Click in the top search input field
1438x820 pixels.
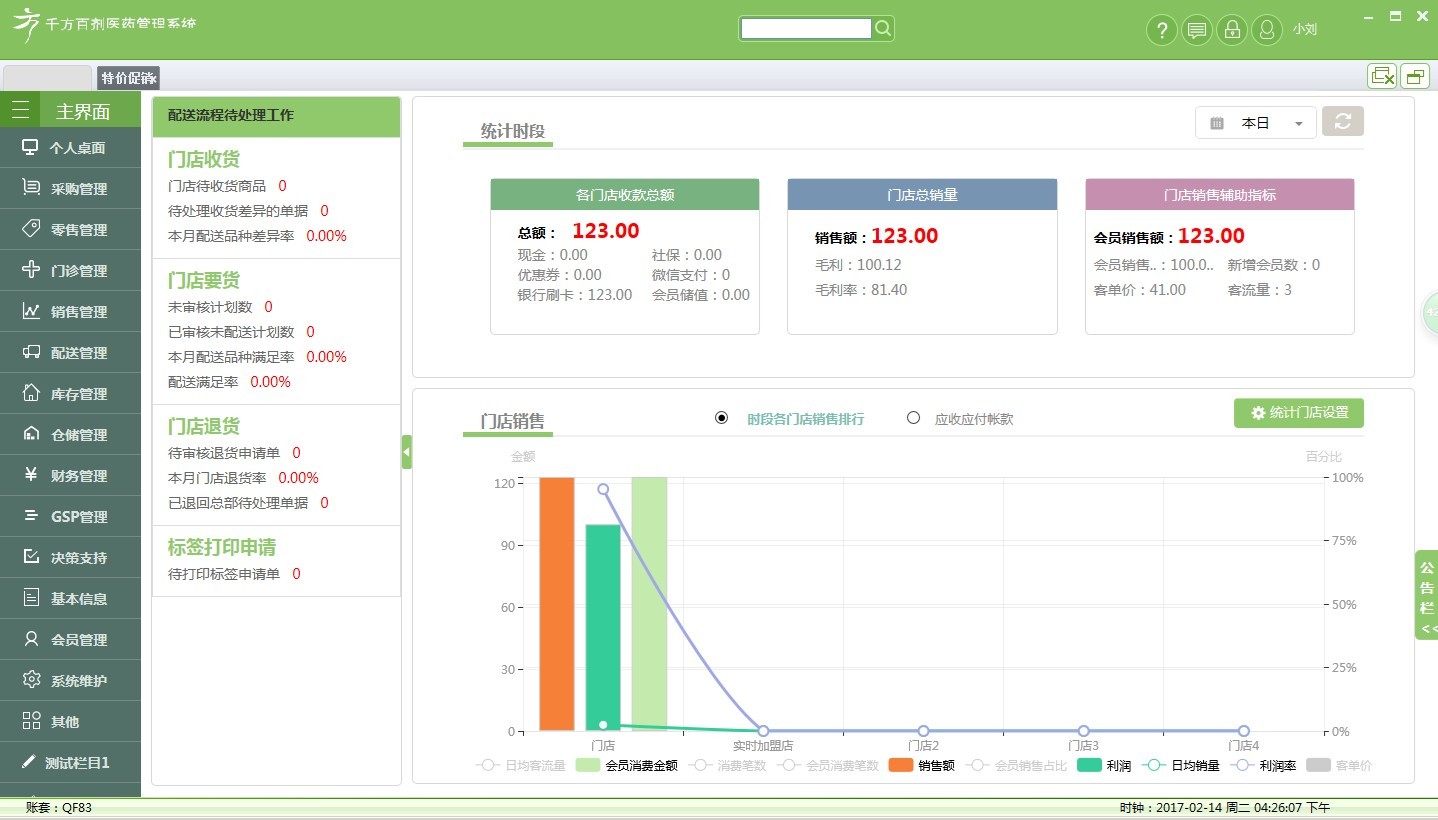806,29
